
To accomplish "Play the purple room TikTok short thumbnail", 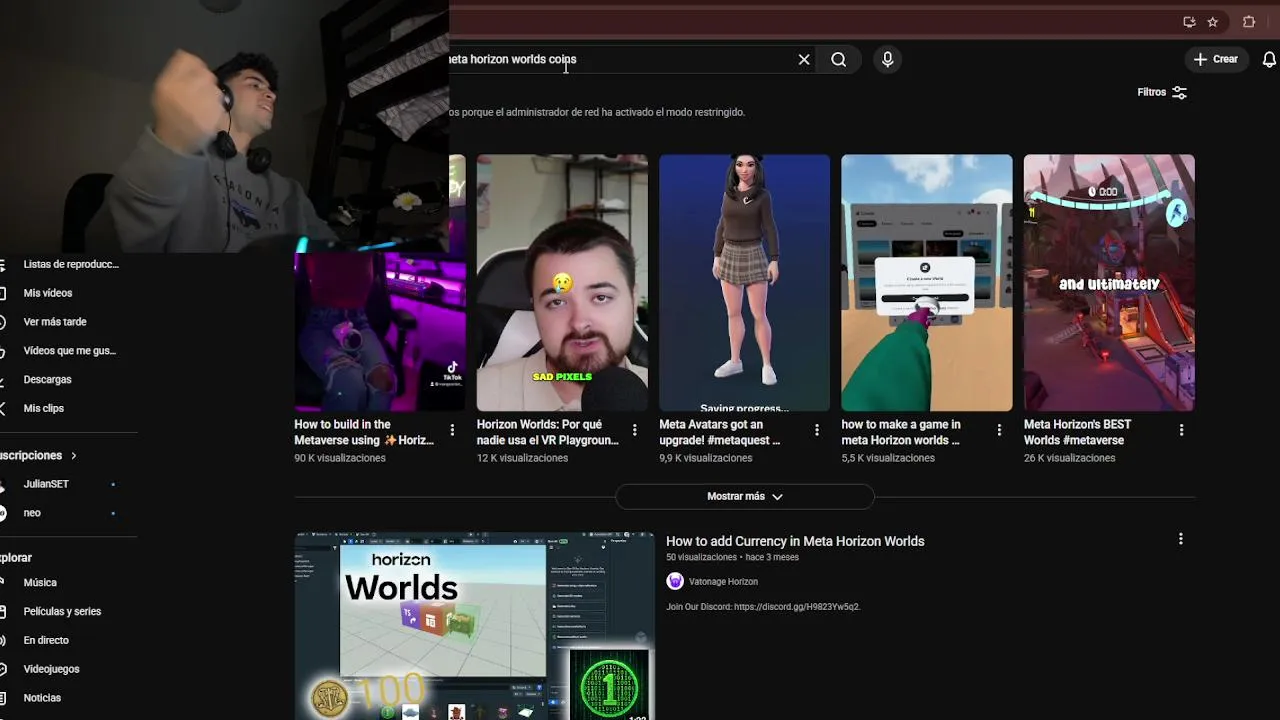I will point(380,330).
